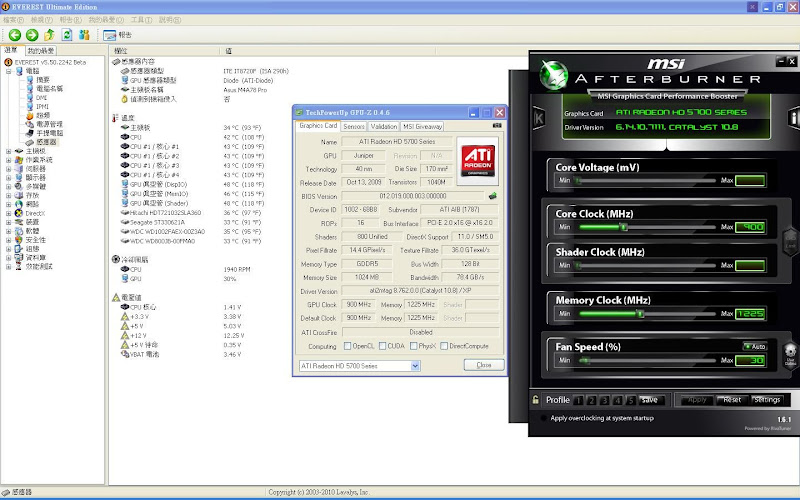Image resolution: width=800 pixels, height=500 pixels.
Task: Click the GPU-Z camera screenshot icon
Action: pyautogui.click(x=497, y=126)
